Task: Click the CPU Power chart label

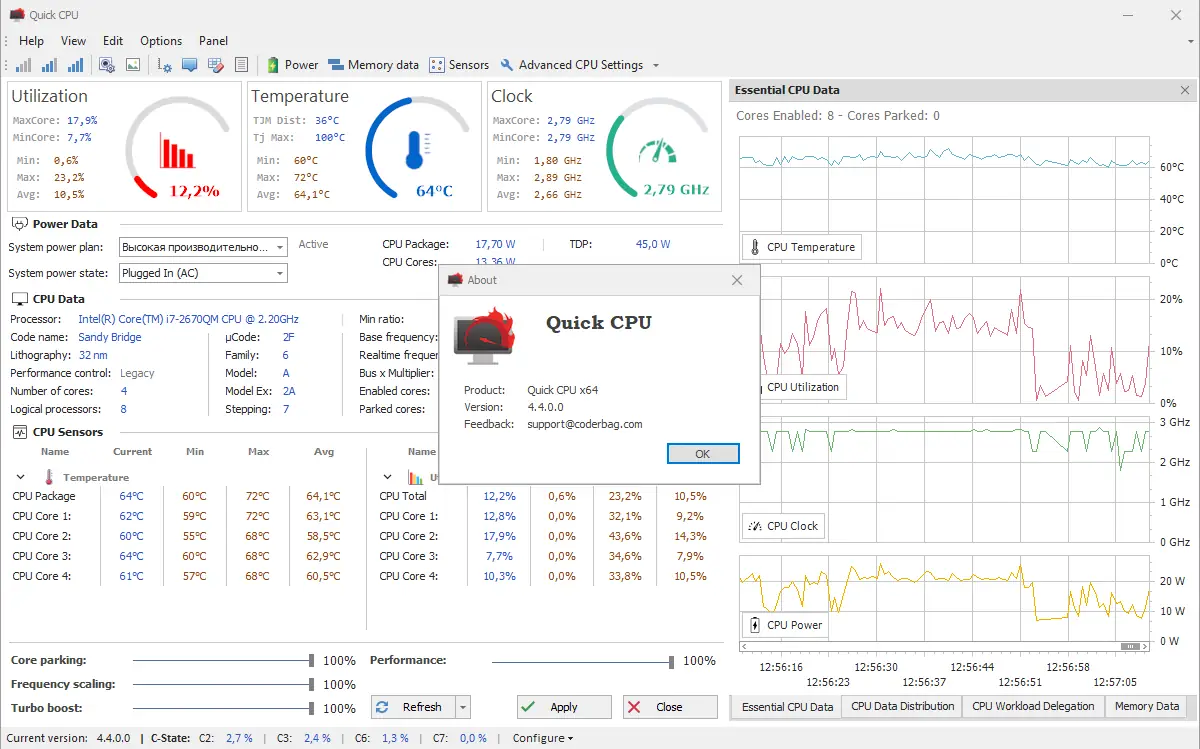Action: coord(785,625)
